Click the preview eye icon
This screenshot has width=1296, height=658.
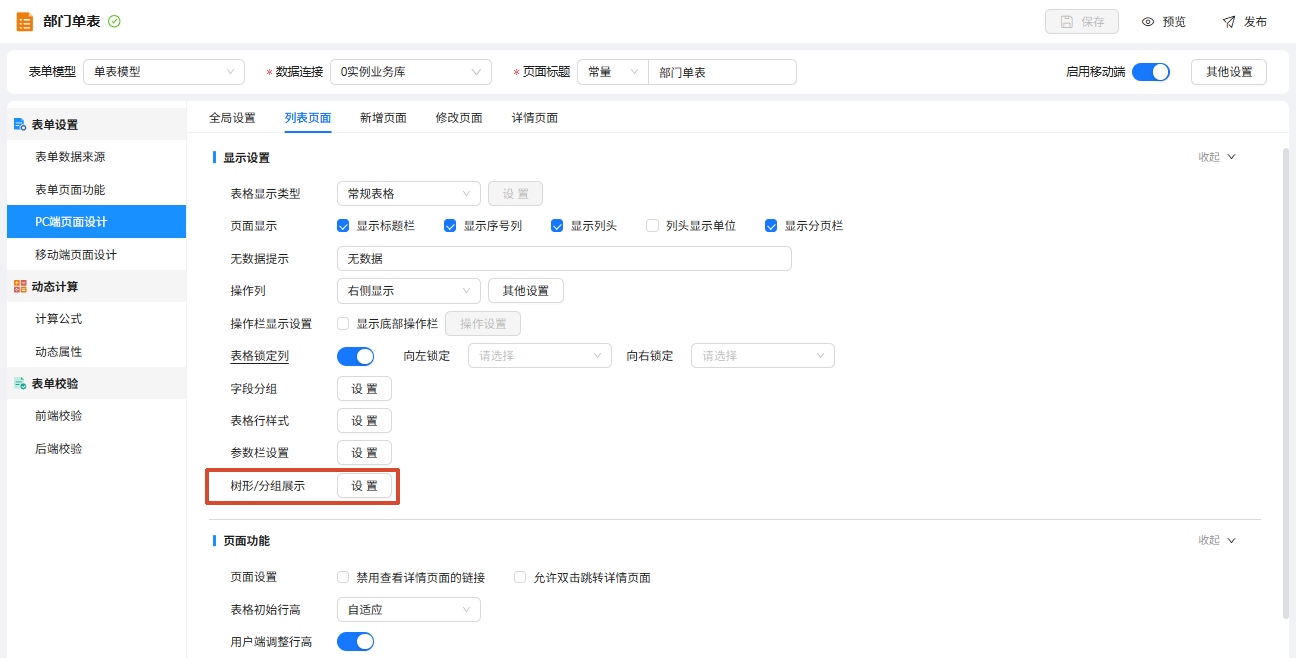point(1148,22)
